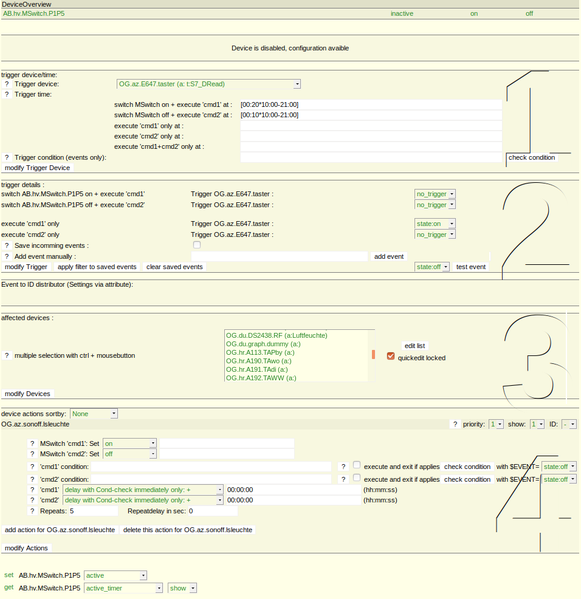Uncheck quickedit locked
The width and height of the screenshot is (581, 599).
click(390, 356)
